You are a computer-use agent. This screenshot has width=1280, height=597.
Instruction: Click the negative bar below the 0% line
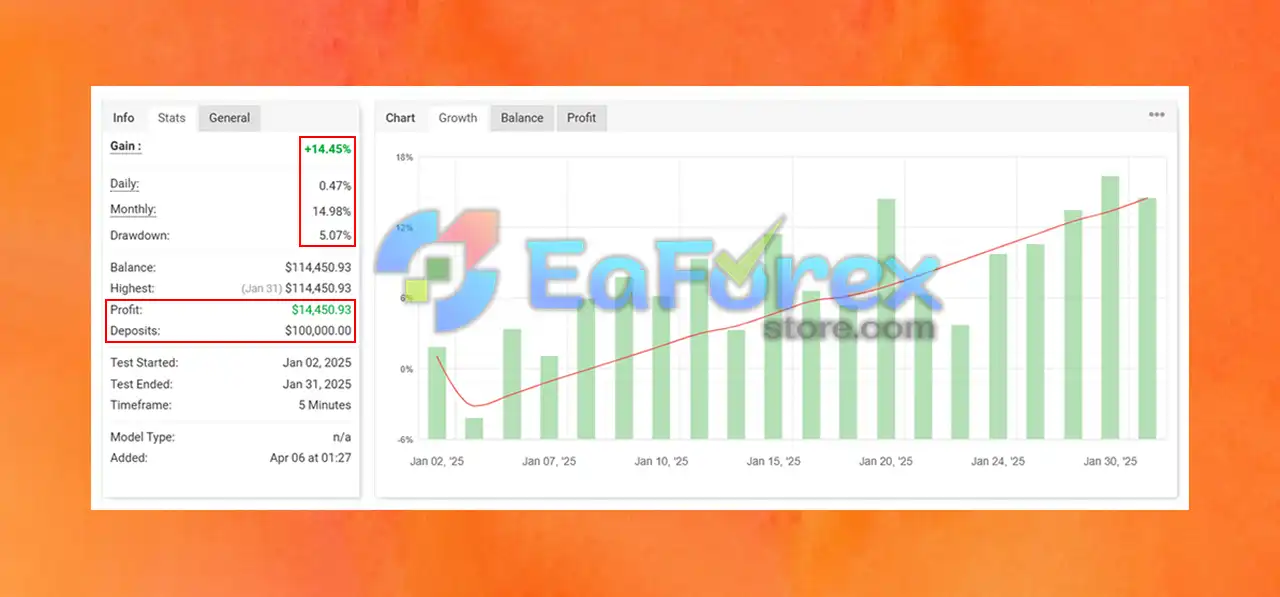(474, 428)
